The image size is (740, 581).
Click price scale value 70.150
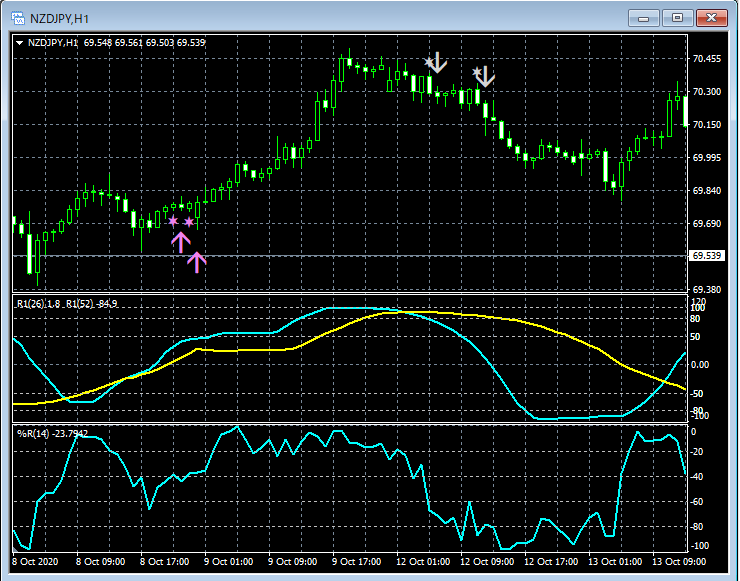point(706,125)
